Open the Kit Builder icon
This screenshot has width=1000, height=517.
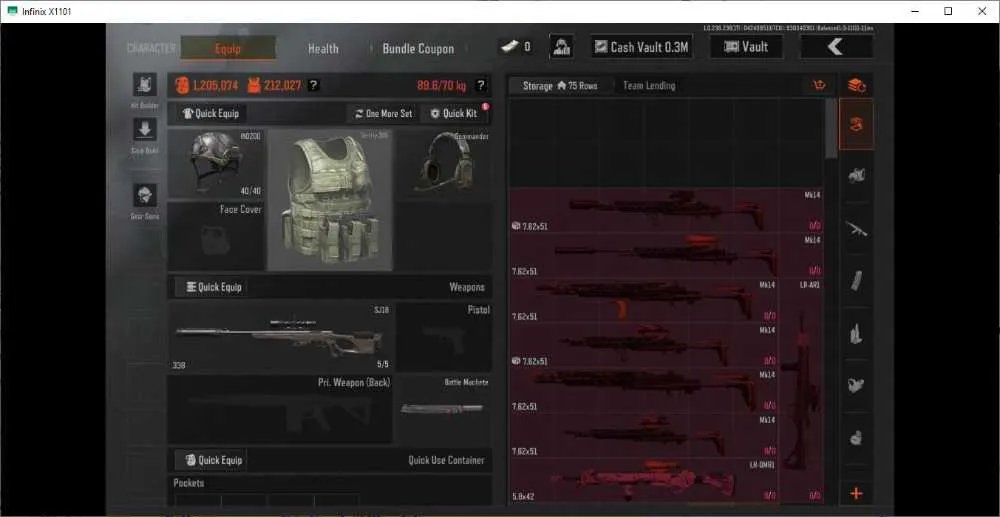[145, 85]
